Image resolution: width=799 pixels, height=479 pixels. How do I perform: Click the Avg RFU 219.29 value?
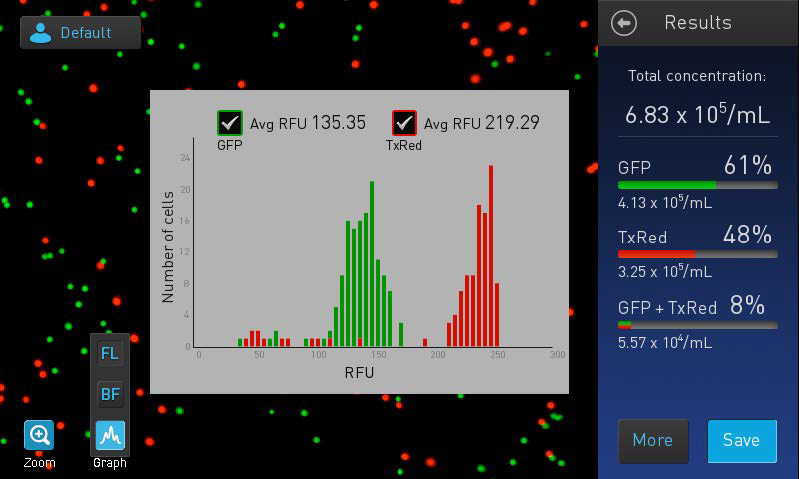(x=482, y=123)
